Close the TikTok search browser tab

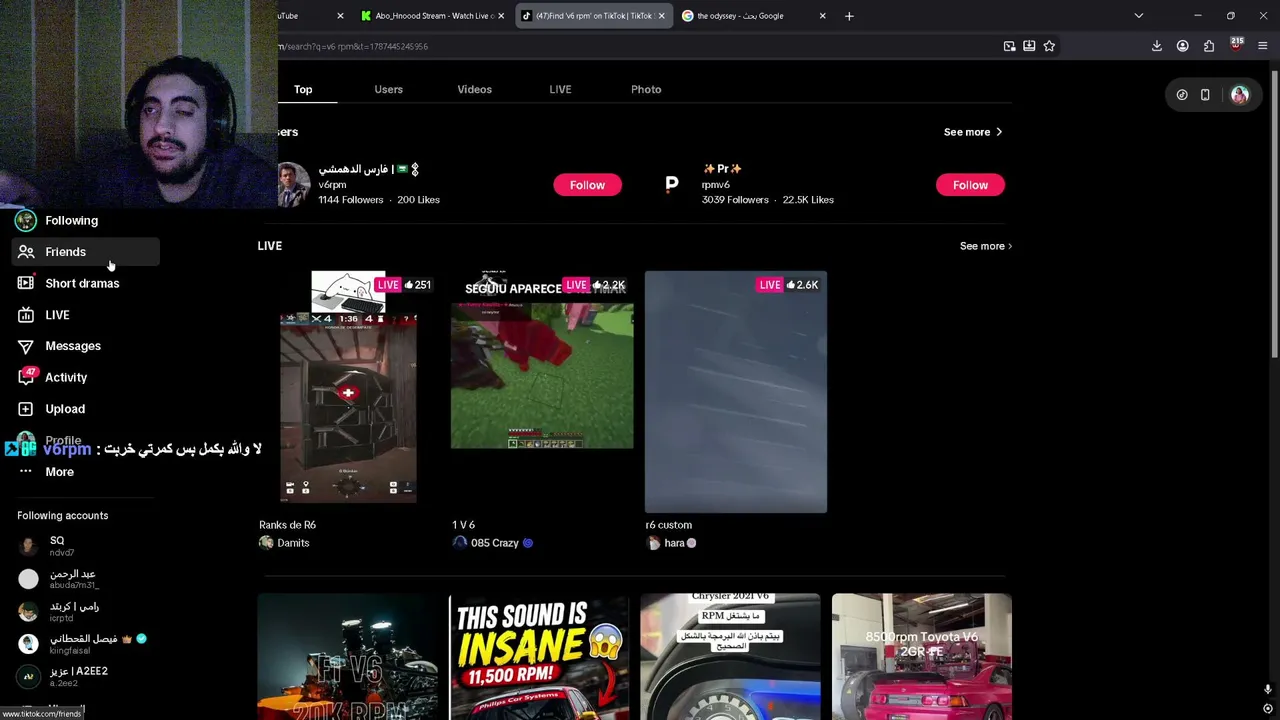pos(661,16)
